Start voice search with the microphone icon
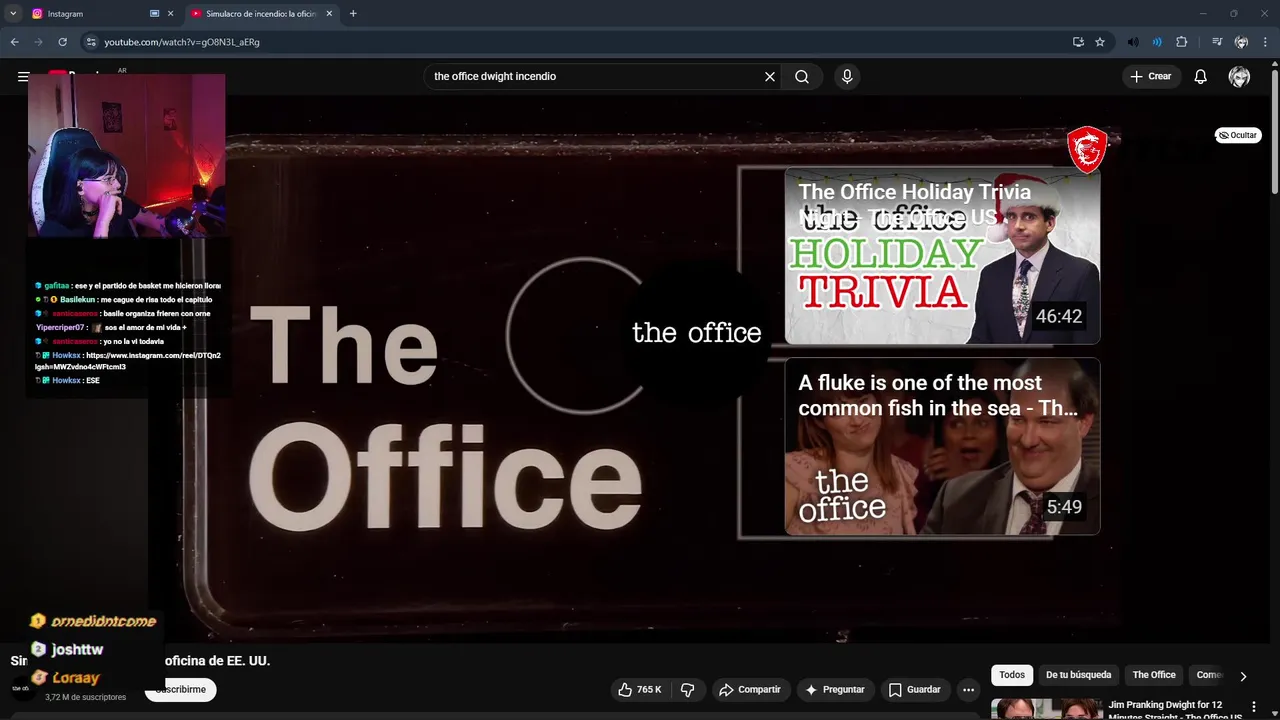1280x720 pixels. click(x=847, y=76)
